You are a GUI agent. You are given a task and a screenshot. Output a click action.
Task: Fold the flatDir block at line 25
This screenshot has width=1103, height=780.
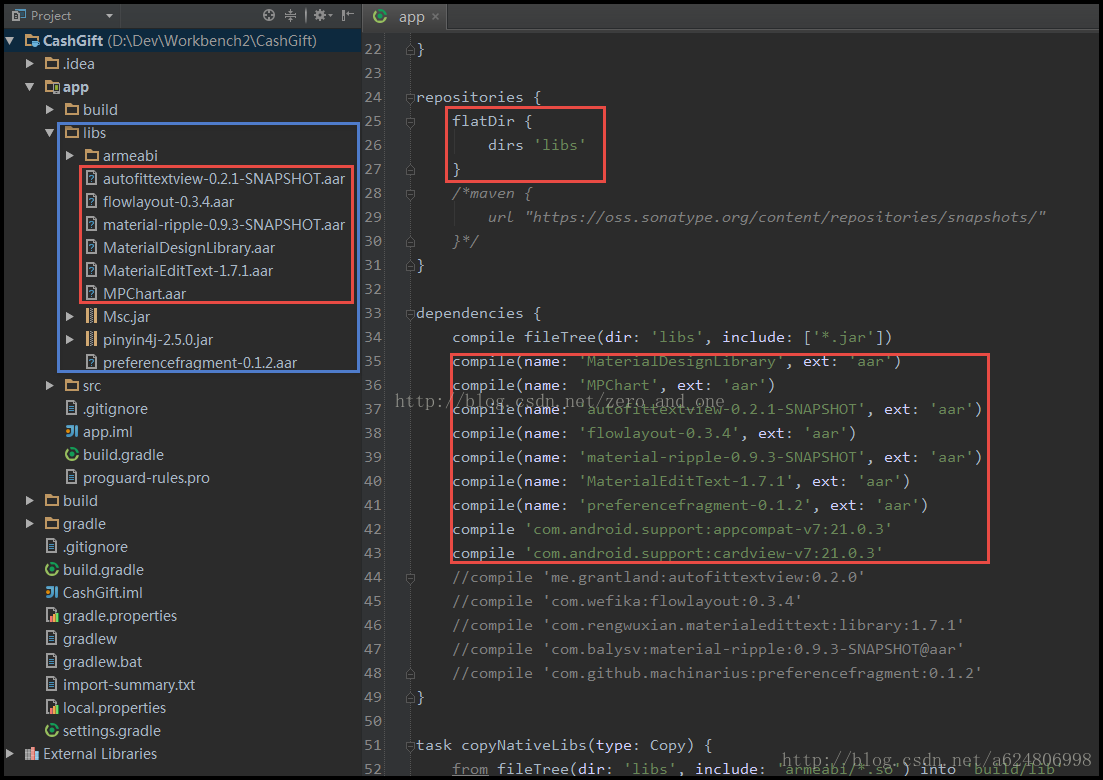click(410, 122)
